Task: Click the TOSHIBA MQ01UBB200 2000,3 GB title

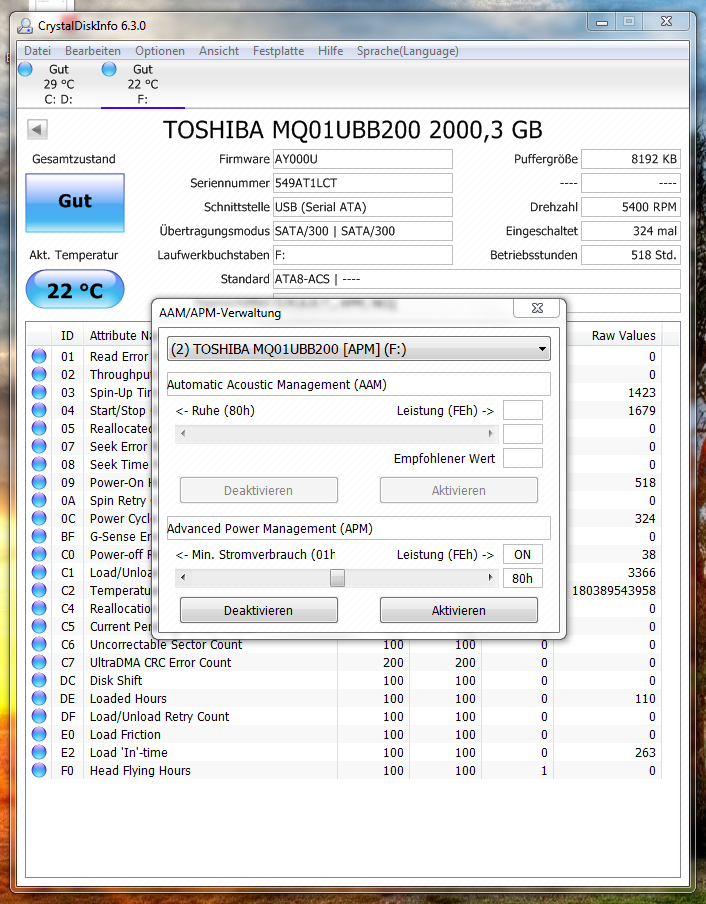Action: tap(353, 130)
